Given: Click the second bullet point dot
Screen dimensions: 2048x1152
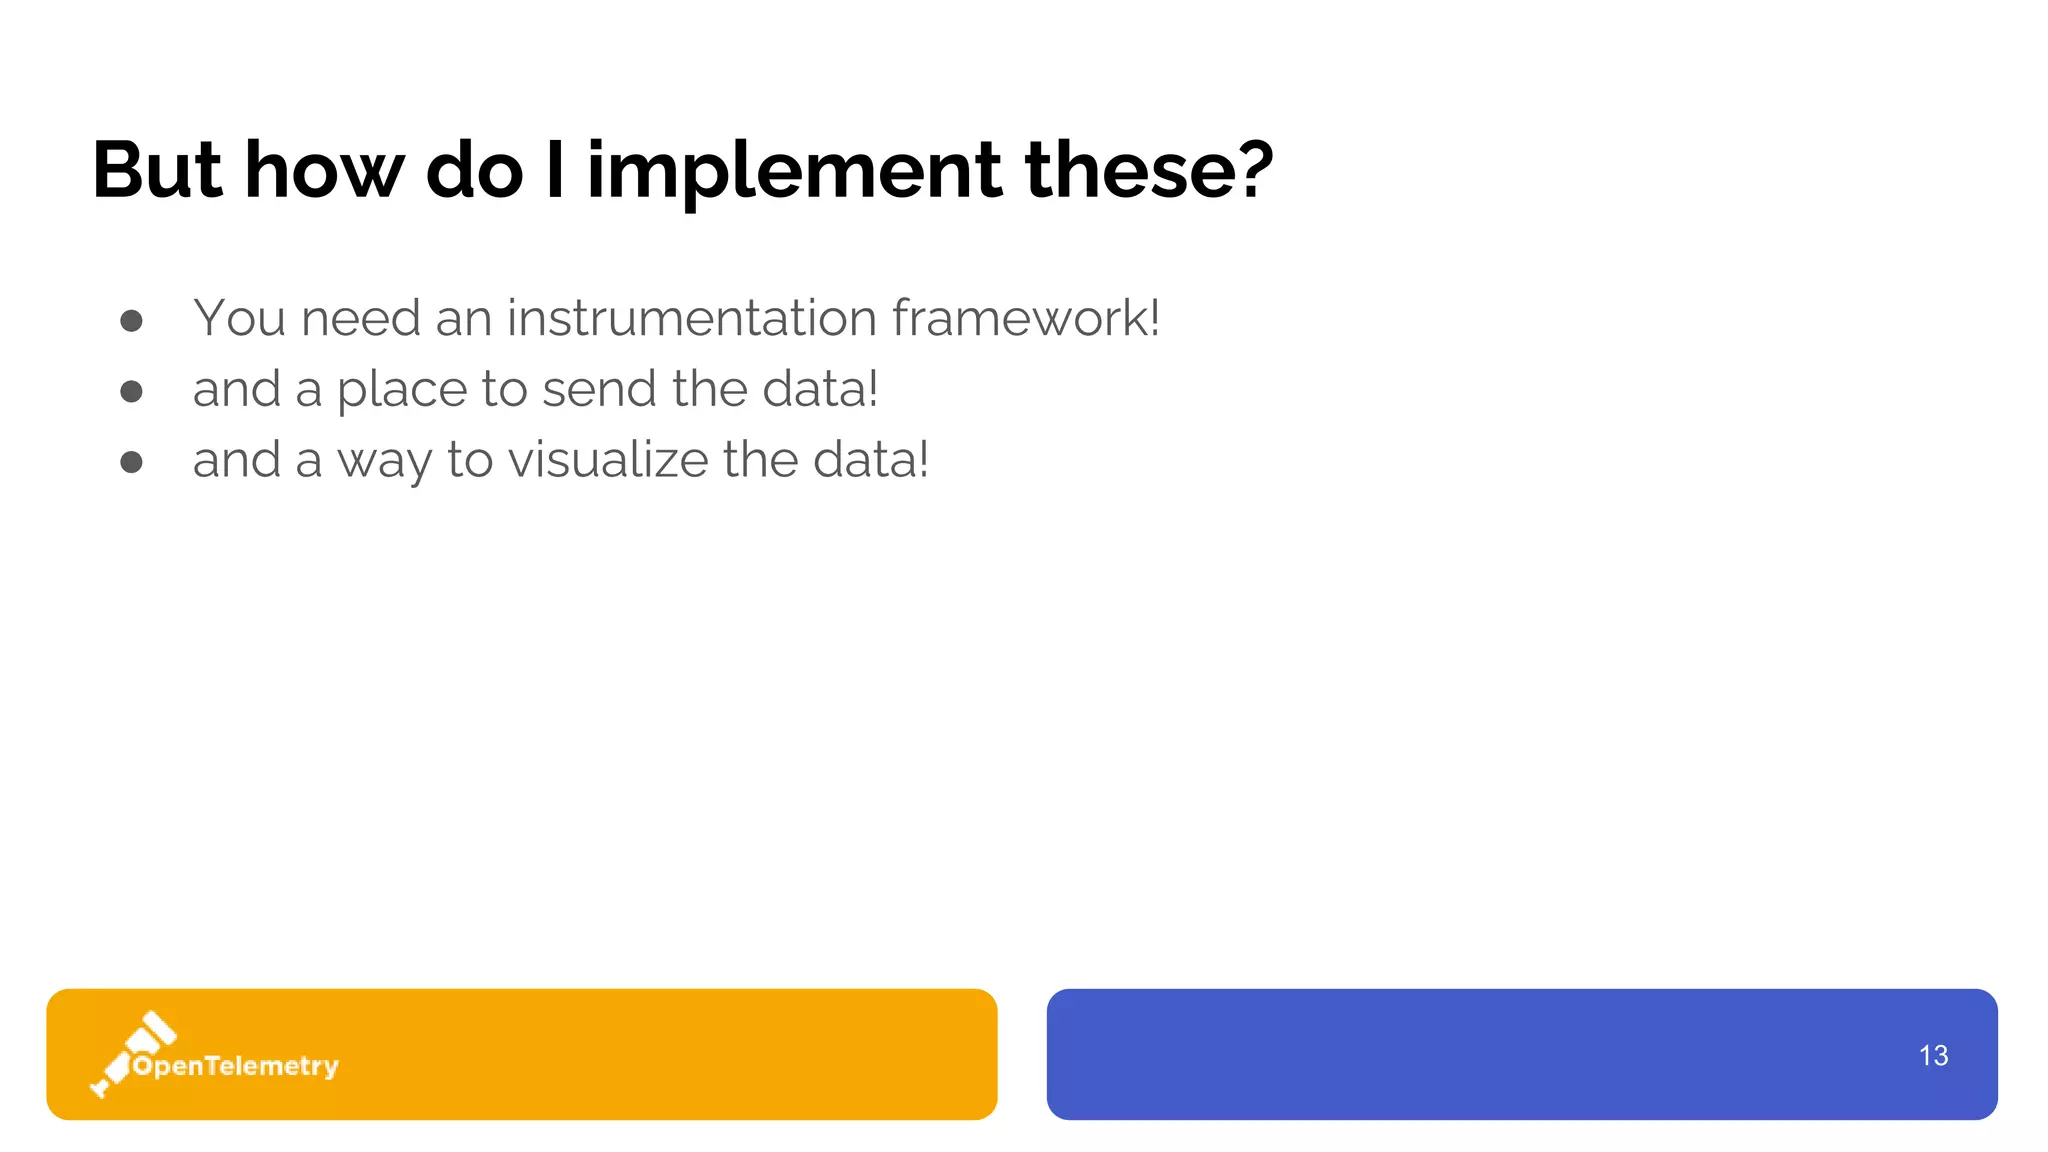Looking at the screenshot, I should point(131,391).
